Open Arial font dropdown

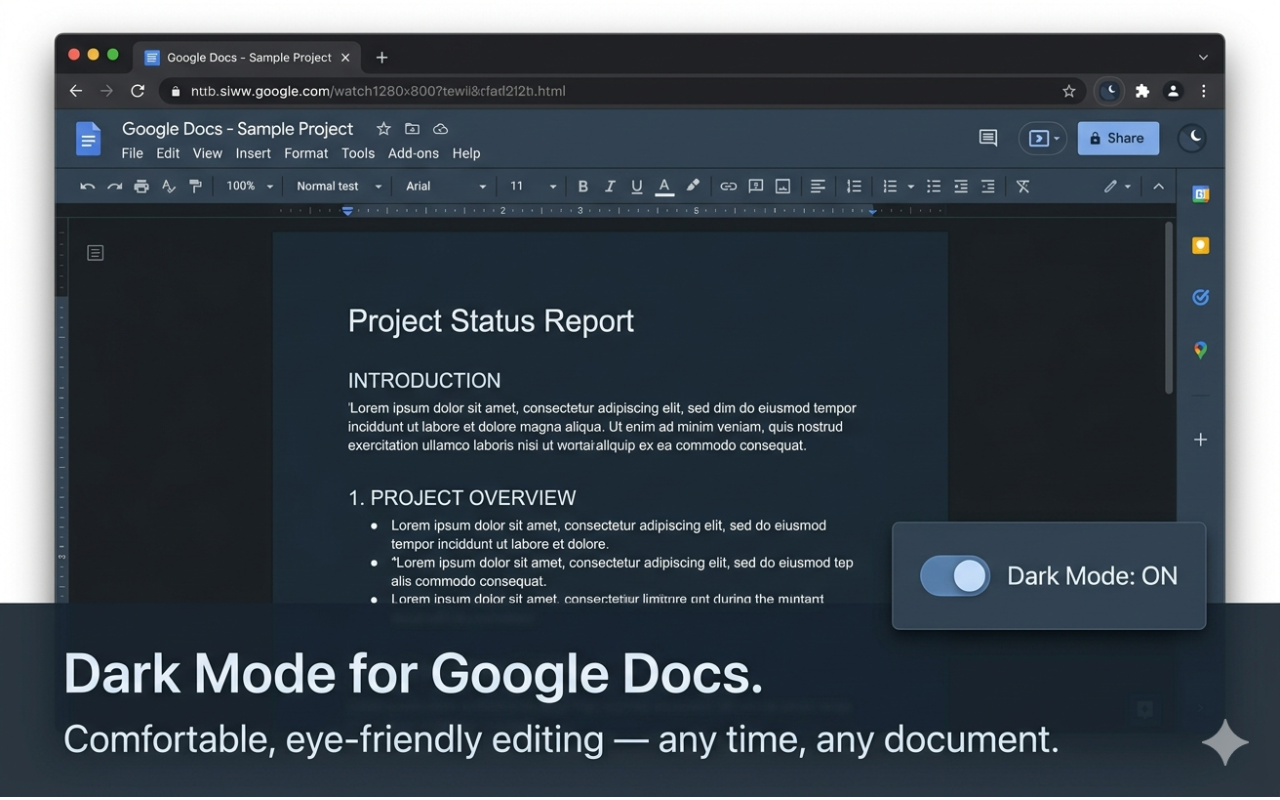click(446, 186)
